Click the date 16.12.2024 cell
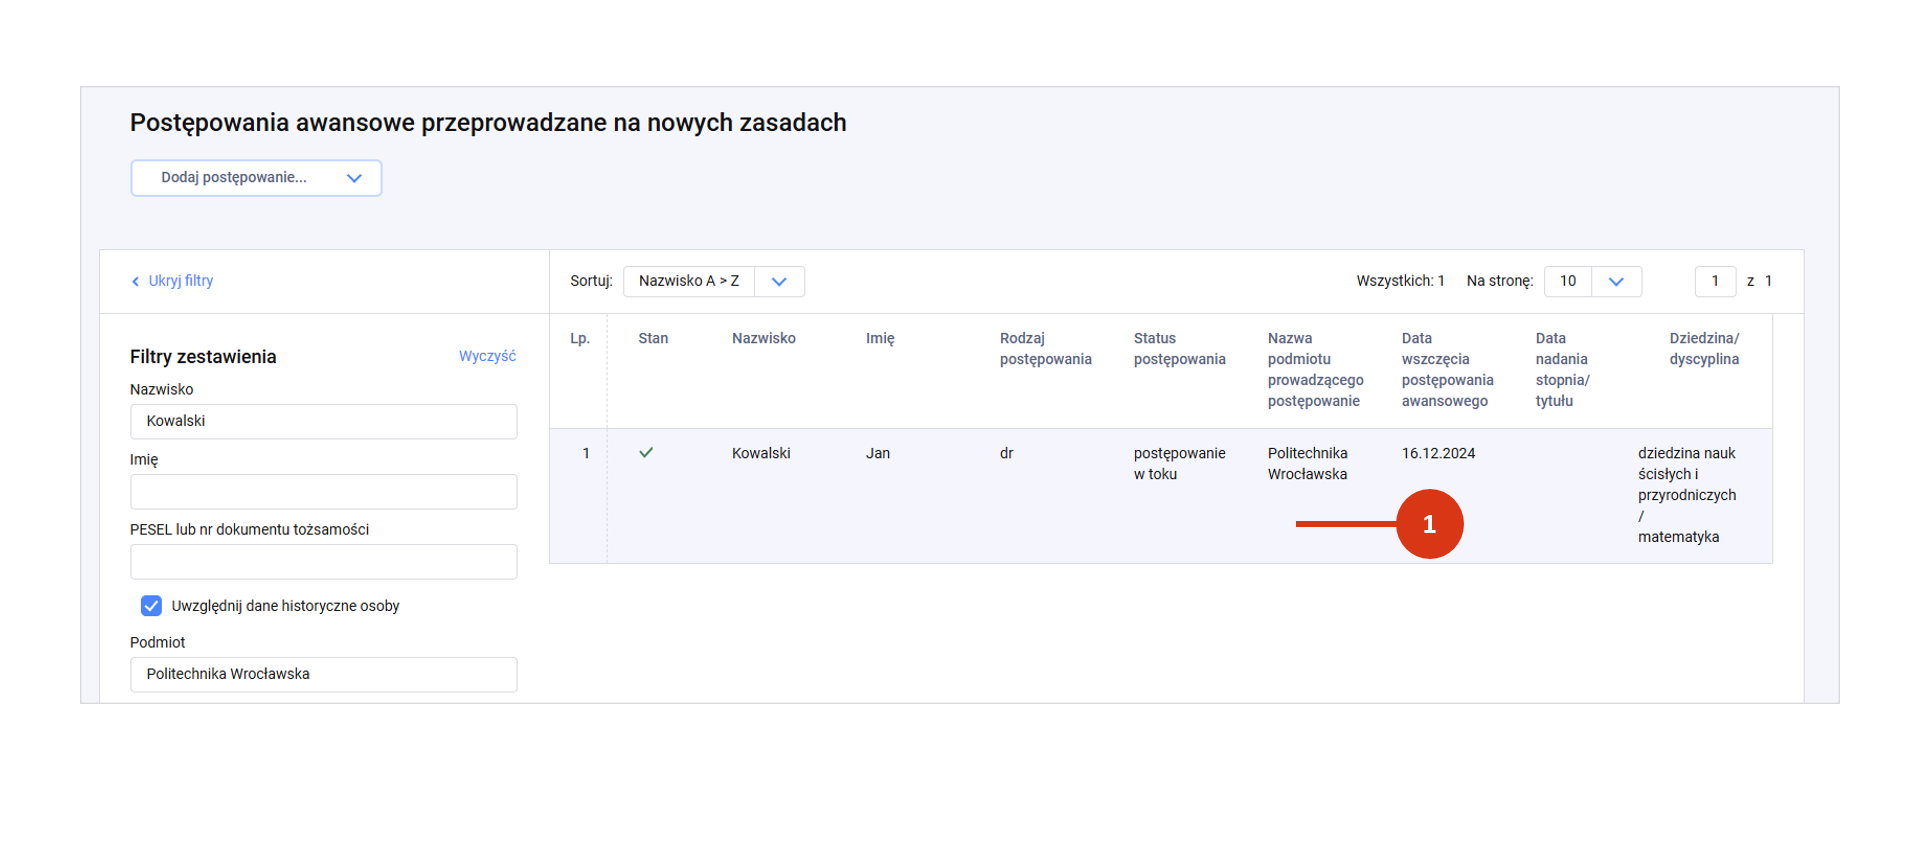Image resolution: width=1919 pixels, height=849 pixels. tap(1438, 454)
